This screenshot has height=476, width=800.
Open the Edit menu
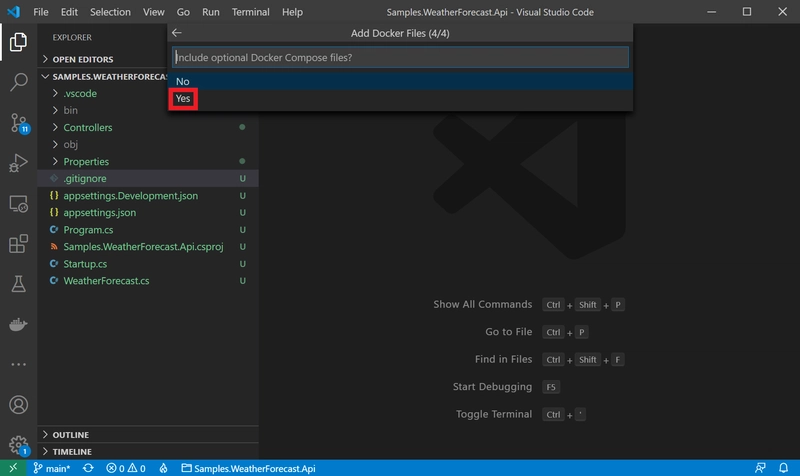click(69, 12)
